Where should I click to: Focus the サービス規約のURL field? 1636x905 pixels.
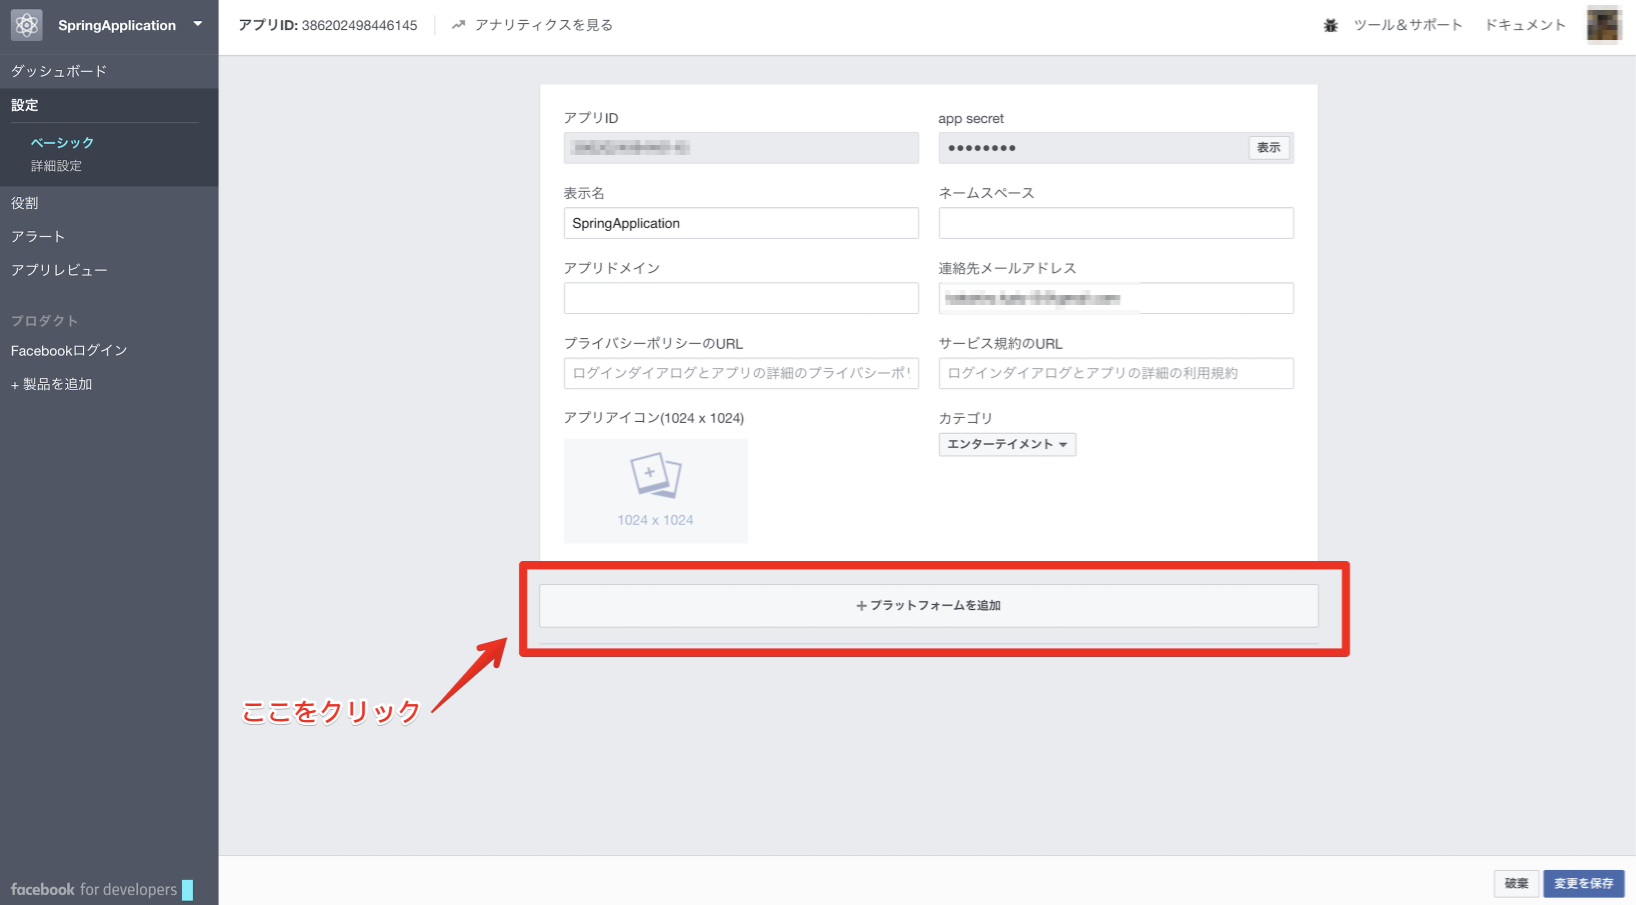click(1116, 373)
